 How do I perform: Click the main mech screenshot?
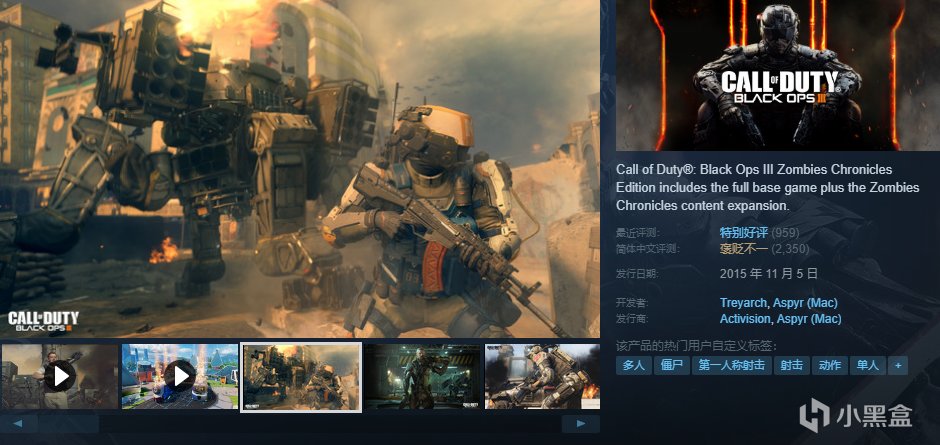click(300, 169)
